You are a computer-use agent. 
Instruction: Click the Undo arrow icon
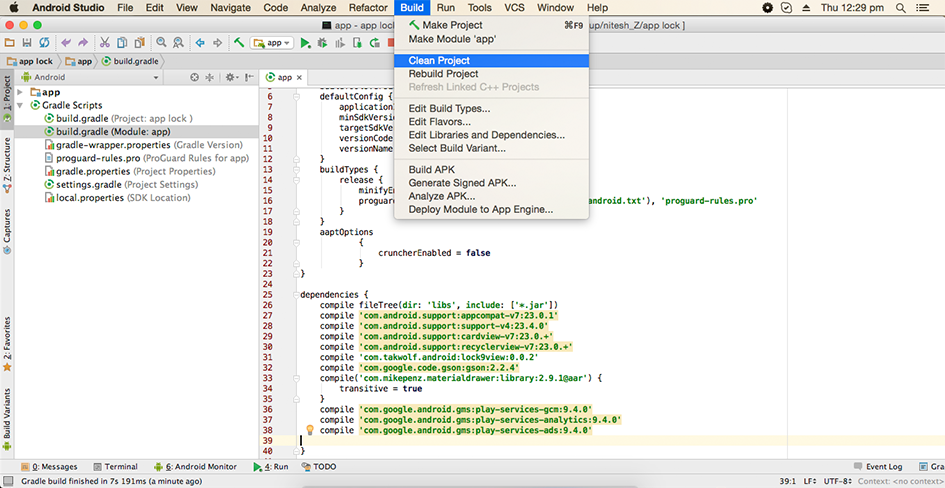point(66,43)
